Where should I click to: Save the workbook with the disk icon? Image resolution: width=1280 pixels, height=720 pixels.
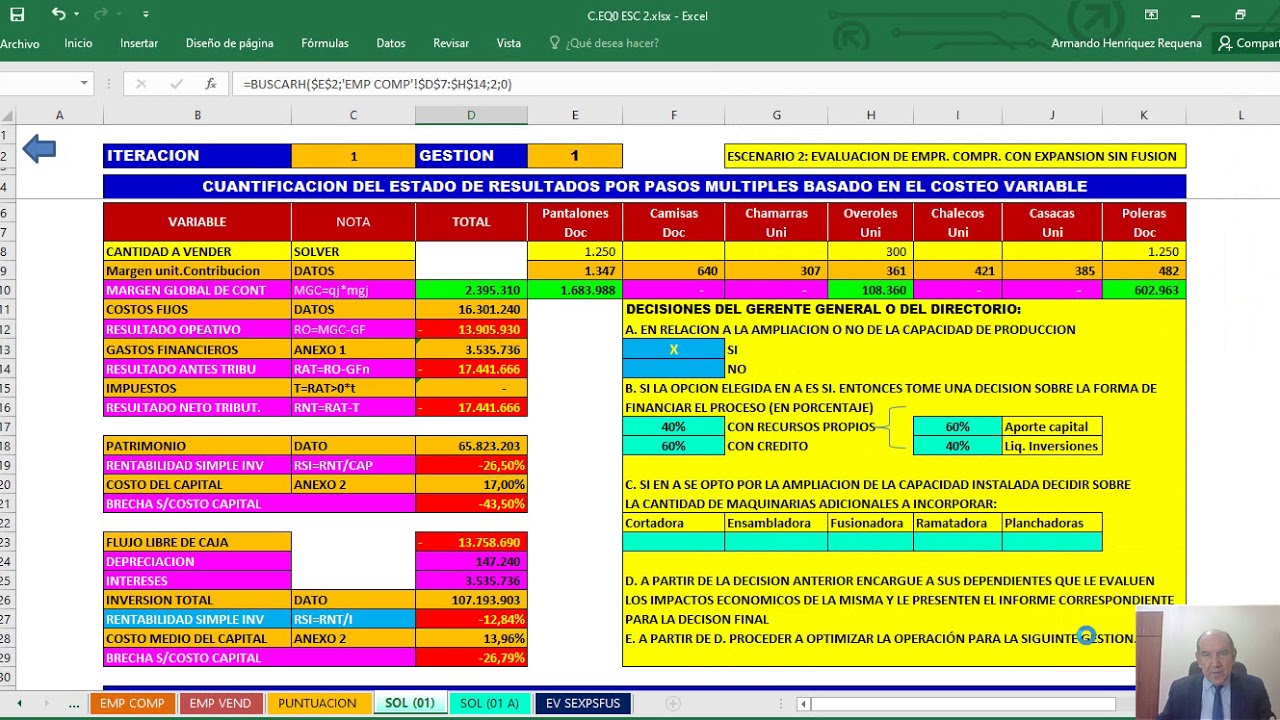click(x=17, y=15)
